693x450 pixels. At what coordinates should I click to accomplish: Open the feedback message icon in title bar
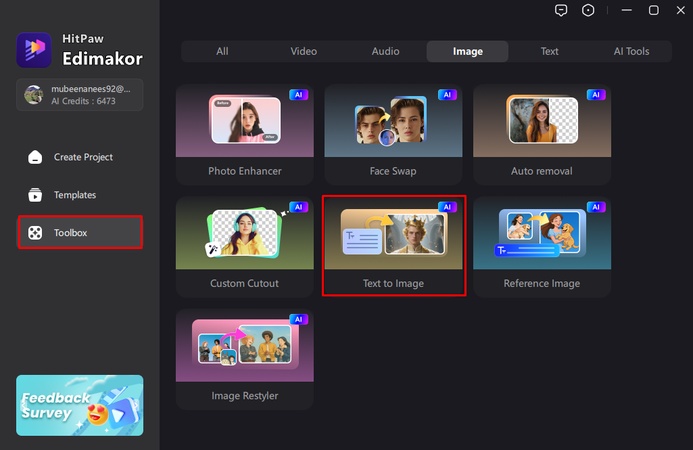(561, 10)
